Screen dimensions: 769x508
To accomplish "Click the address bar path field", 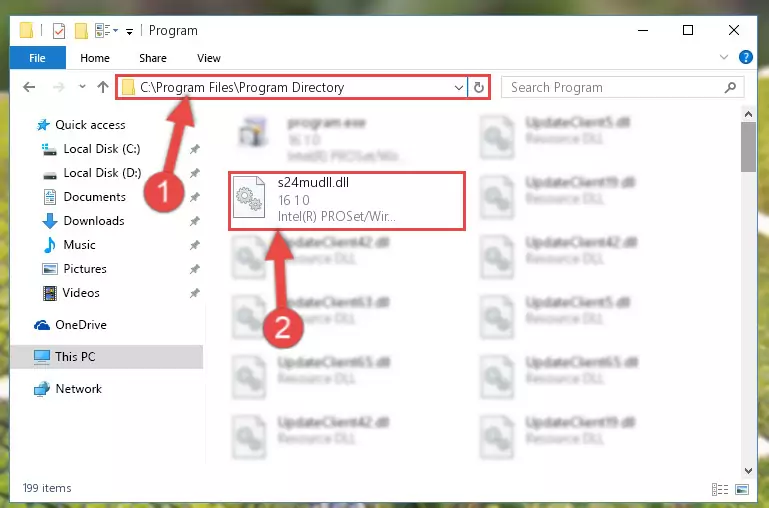I will tap(292, 87).
